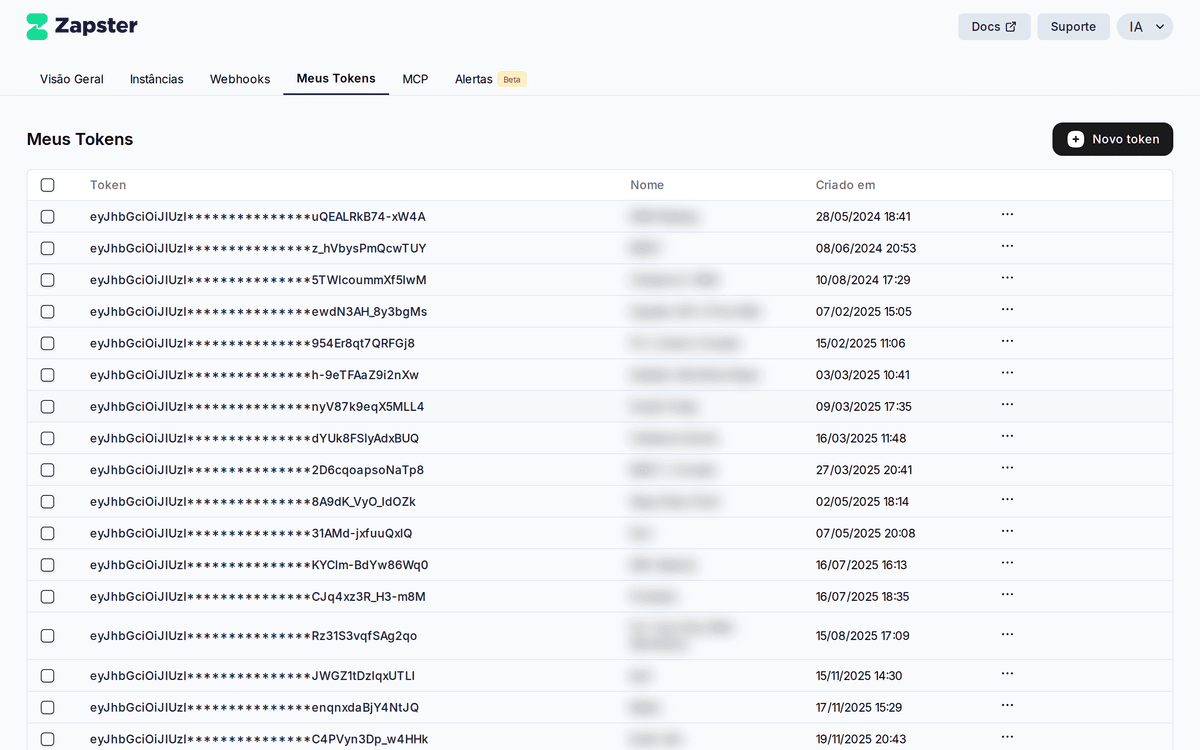Open the ellipsis menu for token created 16/07/2025 18:35

tap(1007, 596)
